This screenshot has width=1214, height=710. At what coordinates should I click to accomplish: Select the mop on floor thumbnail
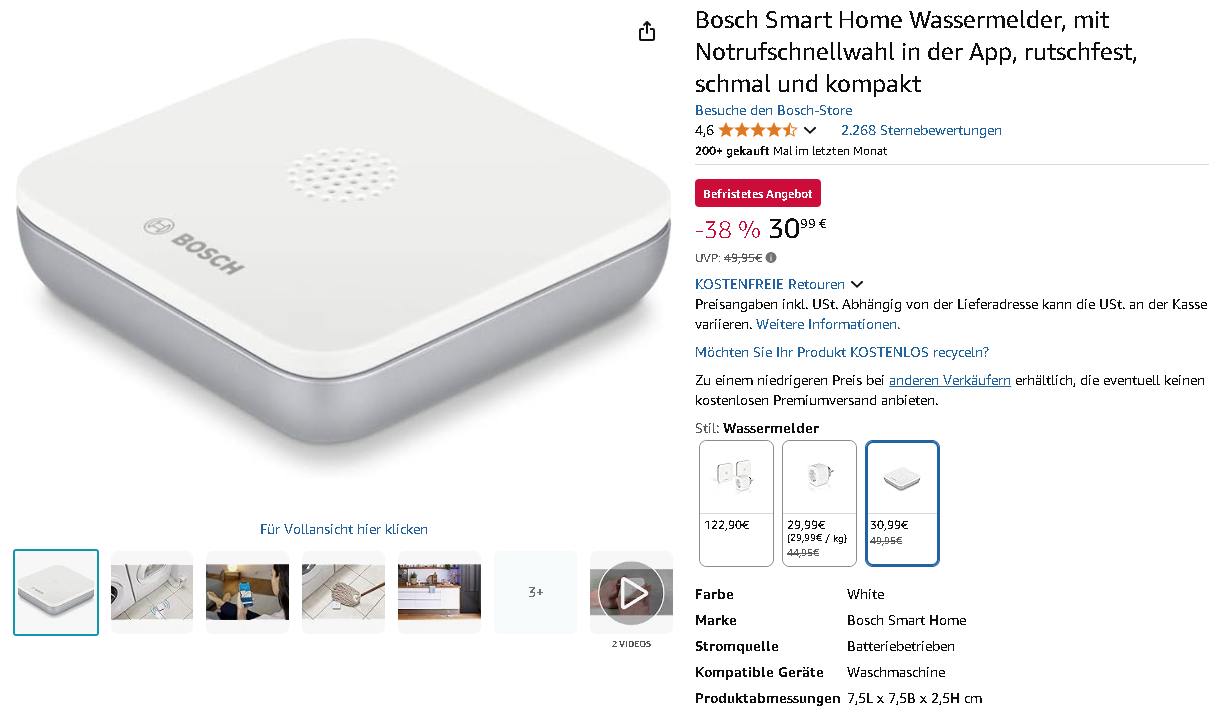344,592
